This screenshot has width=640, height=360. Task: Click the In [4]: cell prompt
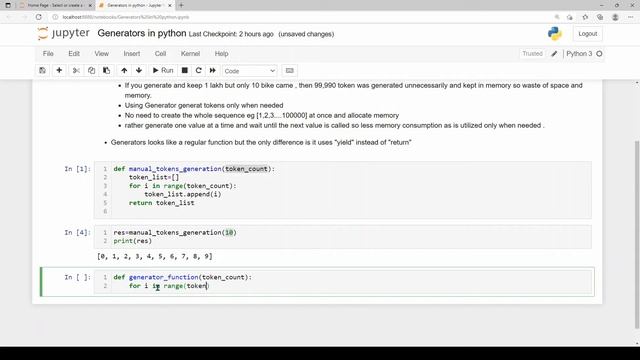coord(78,232)
